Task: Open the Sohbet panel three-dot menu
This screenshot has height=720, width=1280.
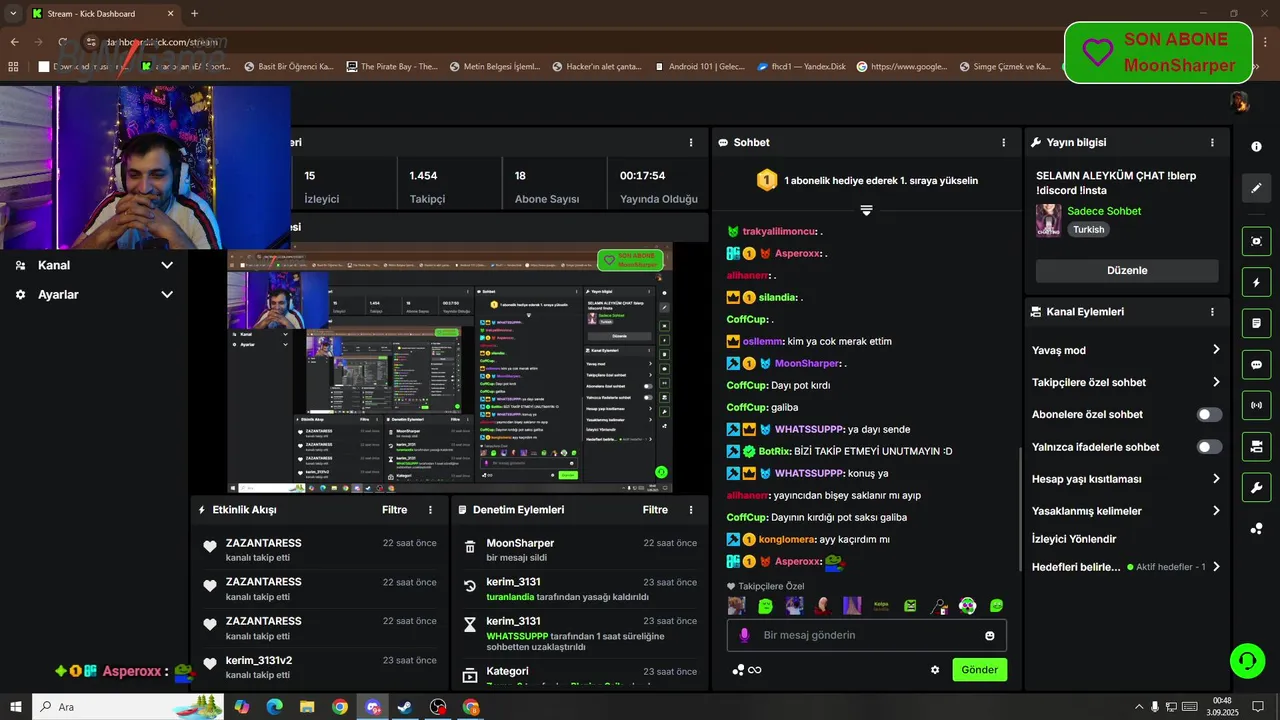Action: (x=1004, y=143)
